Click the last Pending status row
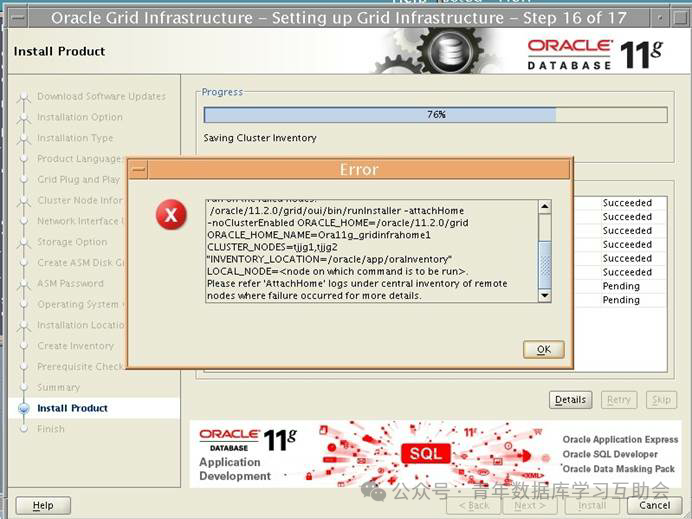The height and width of the screenshot is (519, 692). [x=621, y=300]
